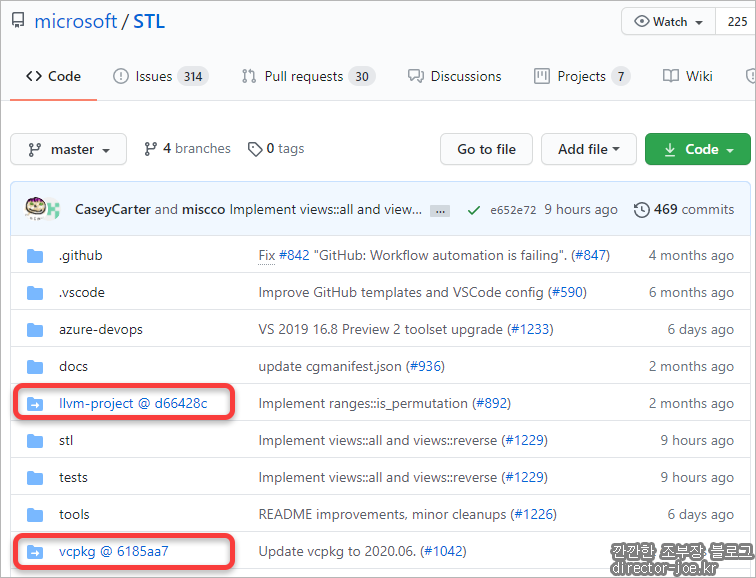Screen dimensions: 756x578
Task: Click the Issues count badge 314
Action: point(193,76)
